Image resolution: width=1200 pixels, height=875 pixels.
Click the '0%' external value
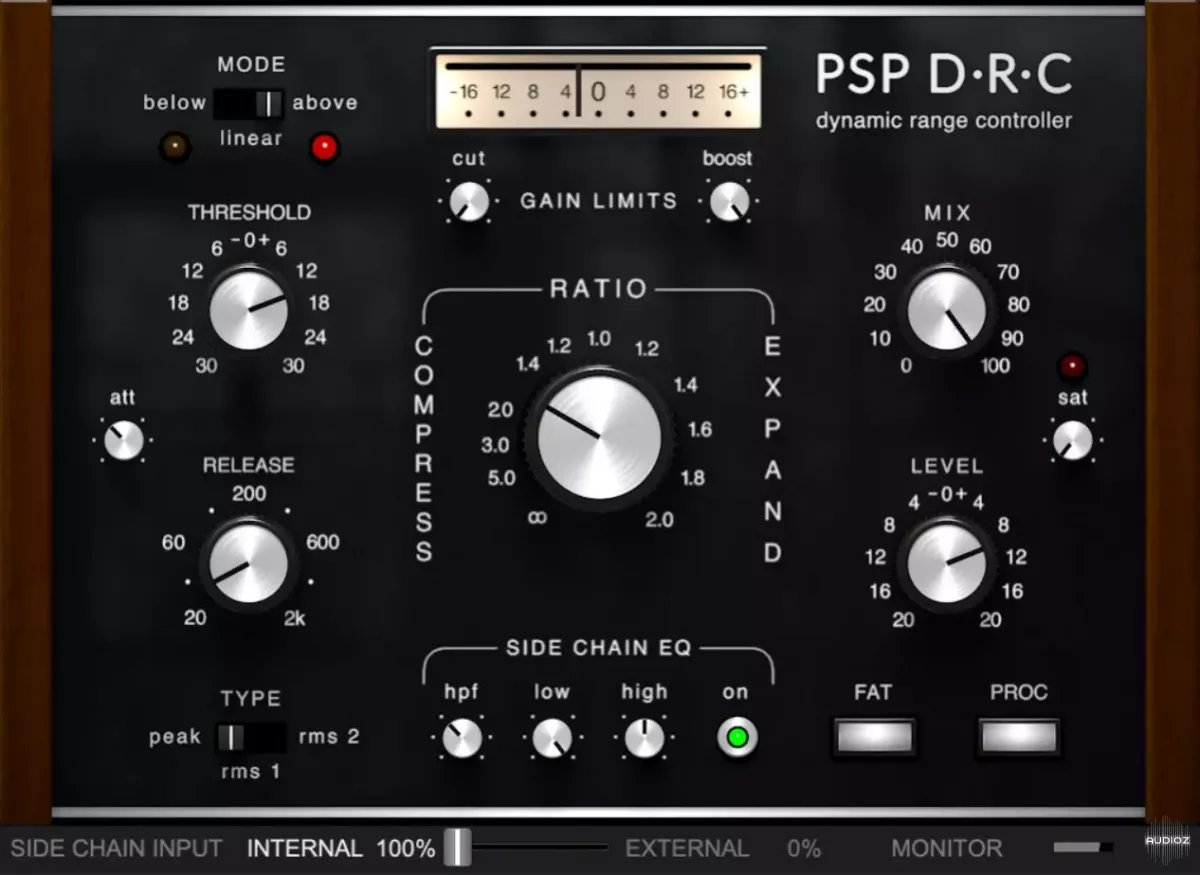(x=804, y=849)
